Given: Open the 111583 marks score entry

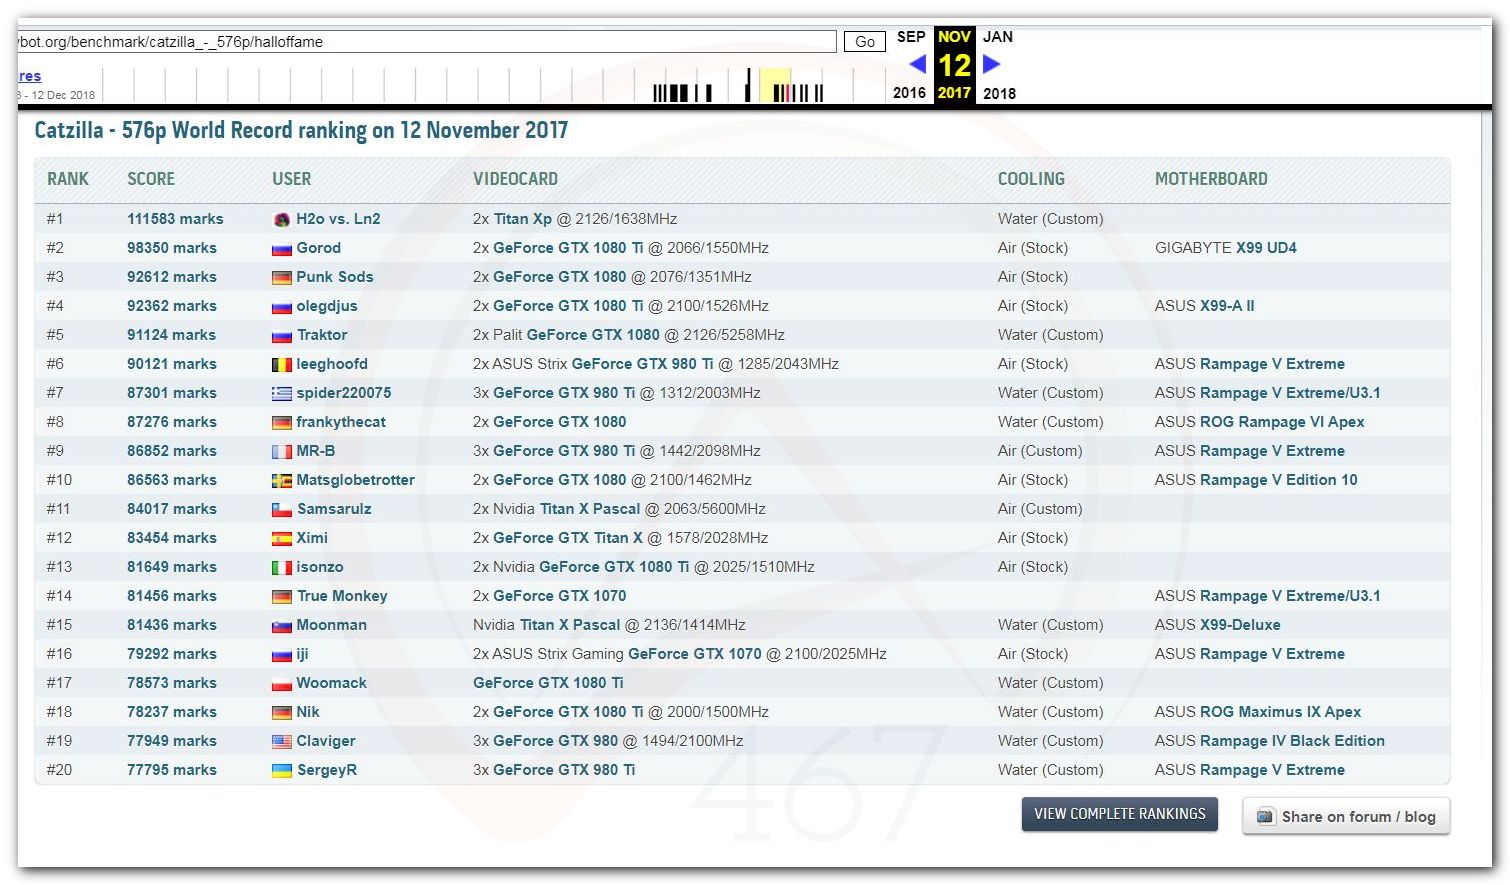Looking at the screenshot, I should [175, 219].
